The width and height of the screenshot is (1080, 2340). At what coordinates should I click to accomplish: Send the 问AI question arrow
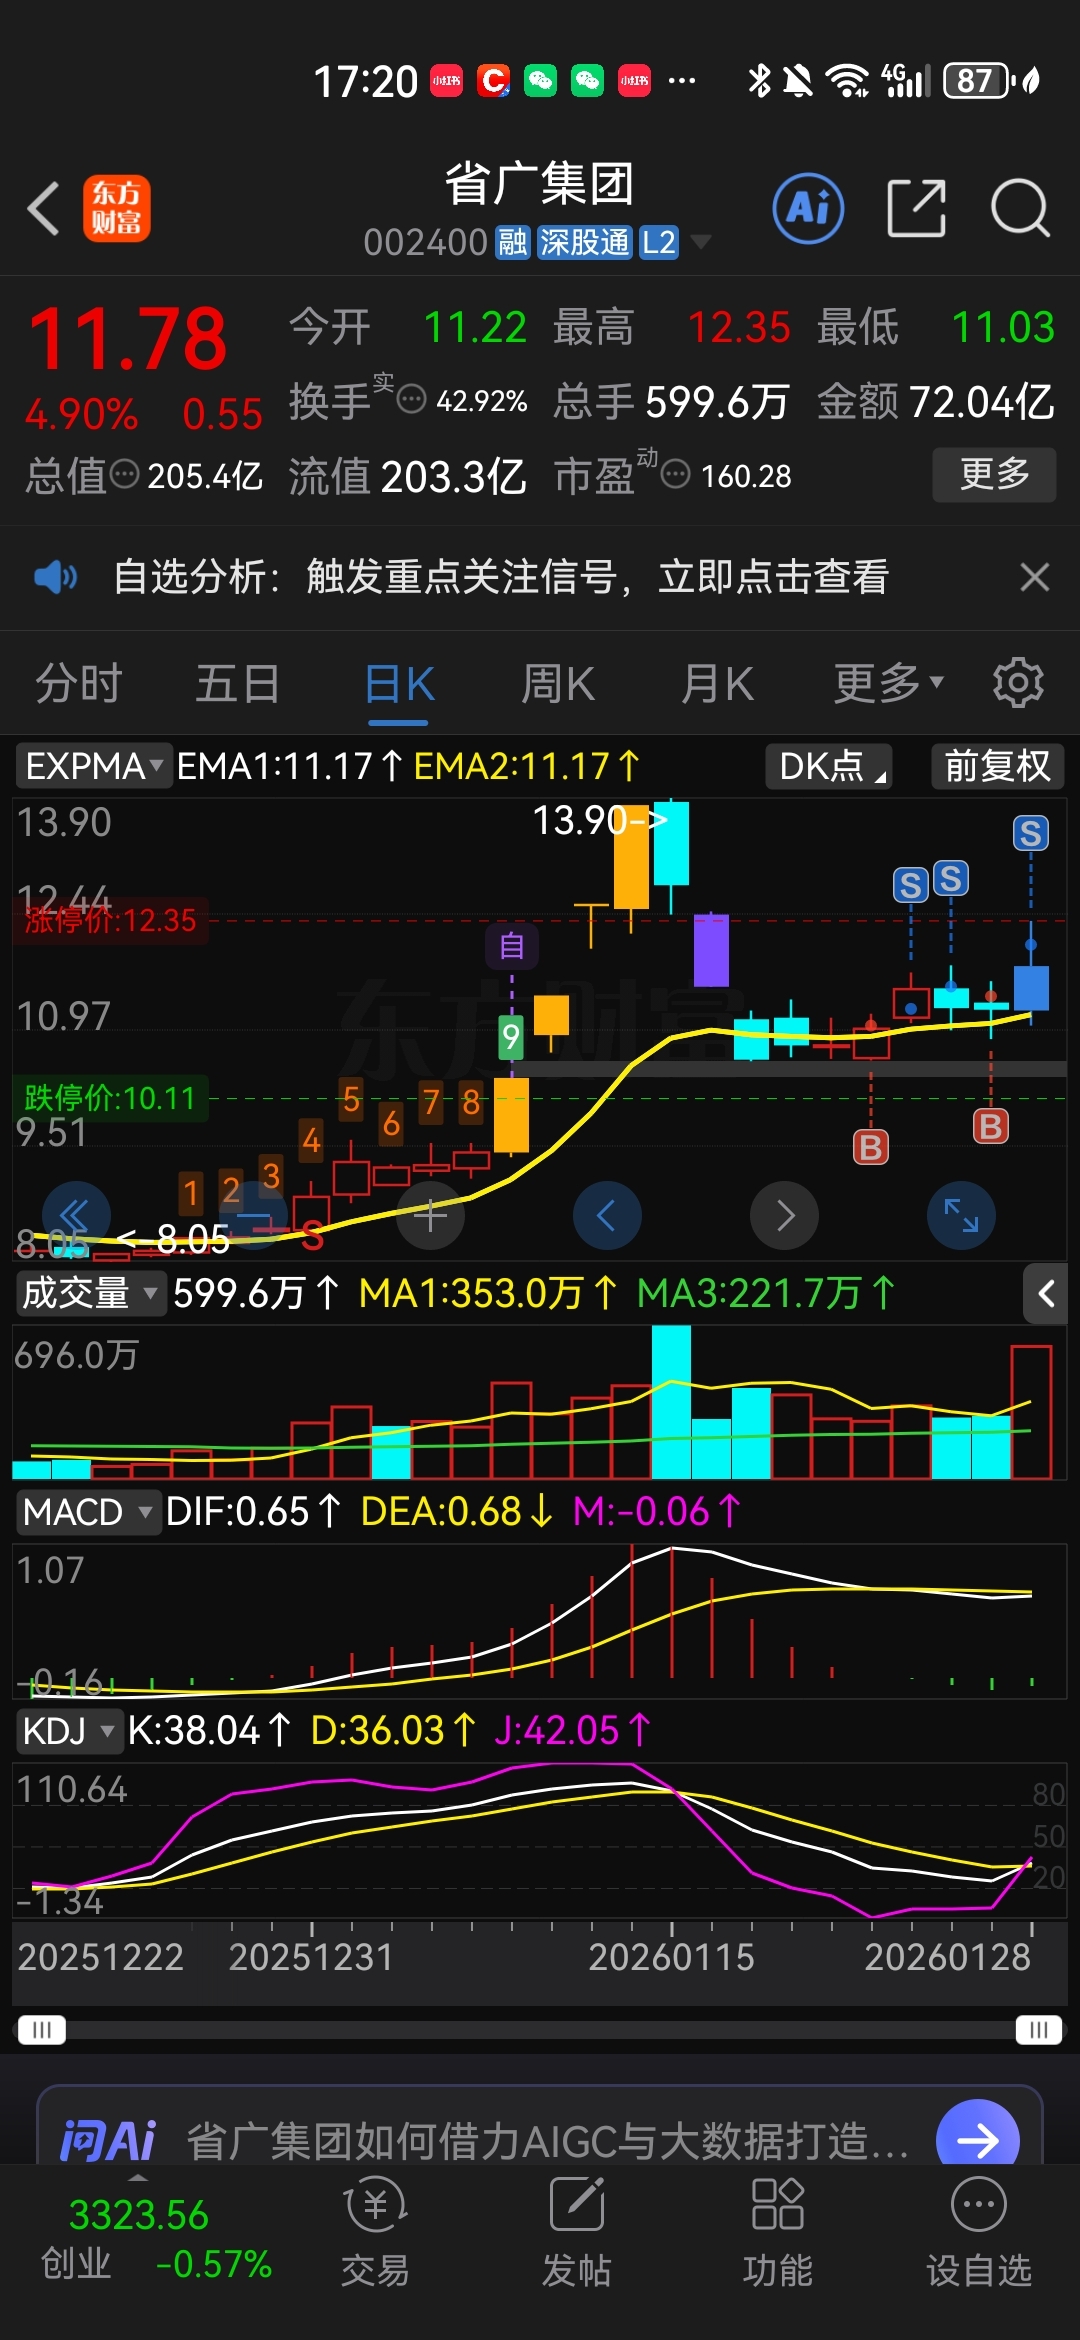coord(977,2140)
